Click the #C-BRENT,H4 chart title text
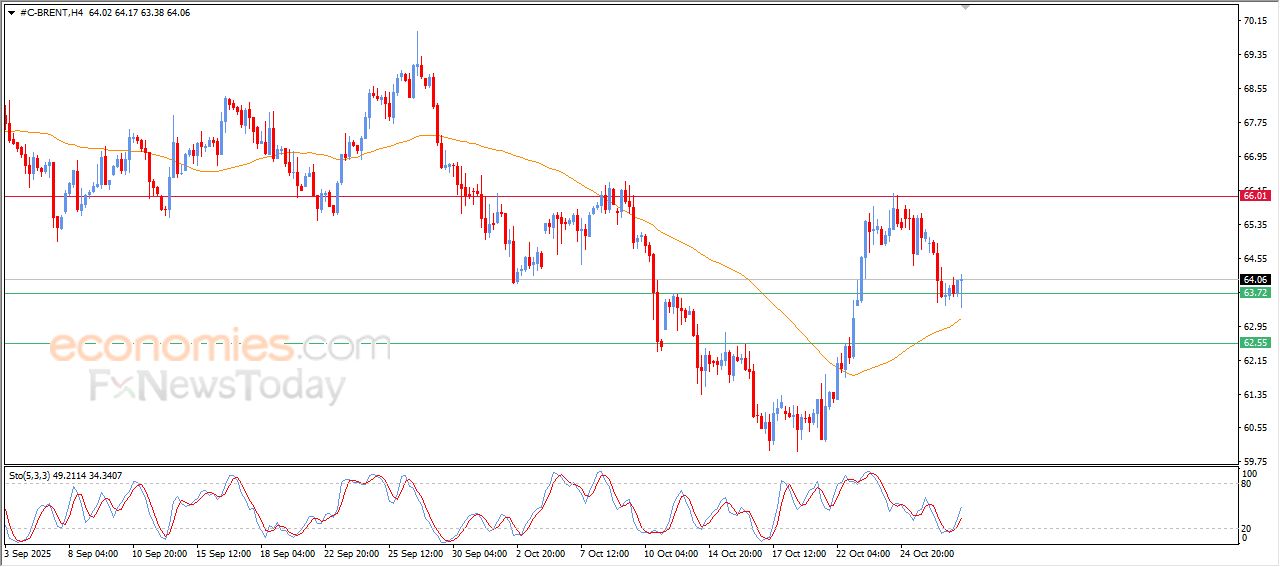The image size is (1280, 567). (52, 13)
